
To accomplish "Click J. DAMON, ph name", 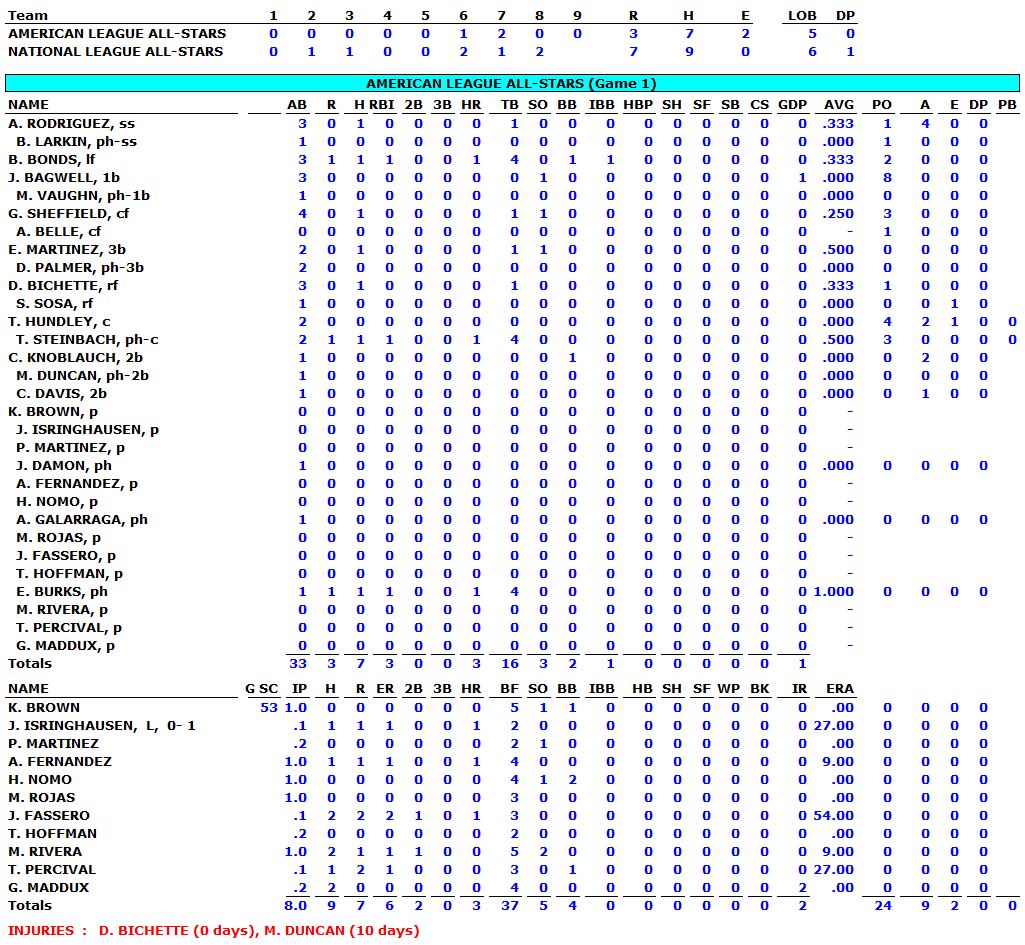I will (63, 465).
